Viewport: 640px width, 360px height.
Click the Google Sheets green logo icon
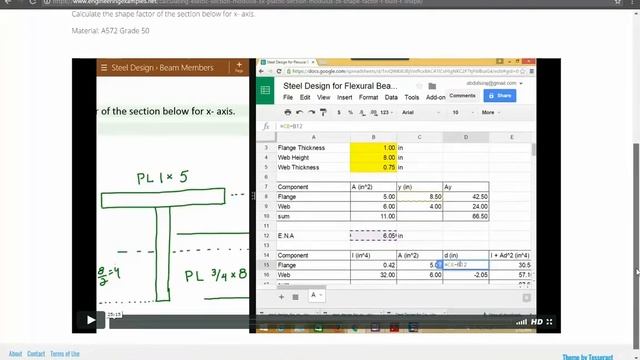click(x=265, y=90)
